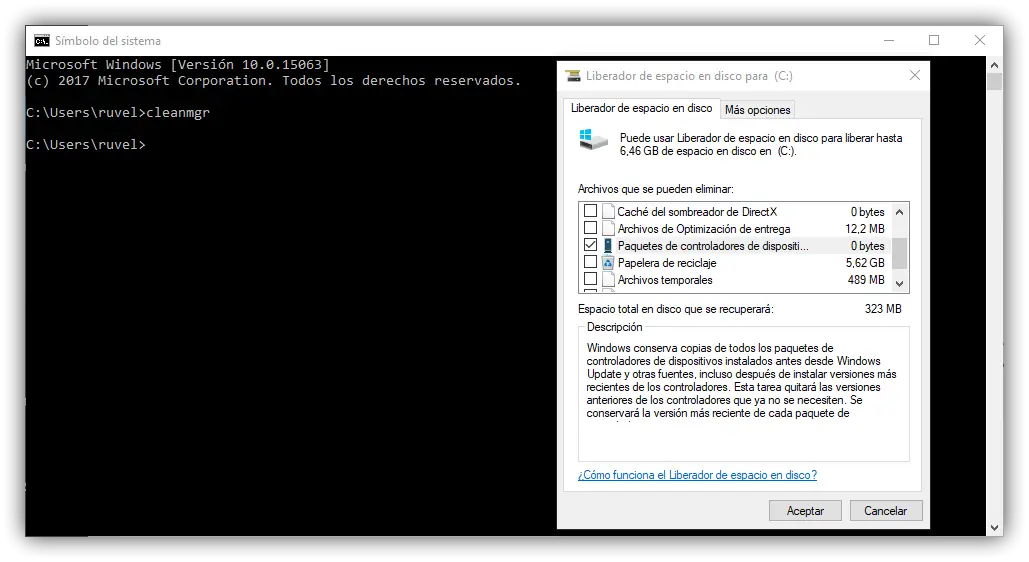The image size is (1029, 562).
Task: Check the Papelera de reciclaje checkbox
Action: tap(590, 262)
